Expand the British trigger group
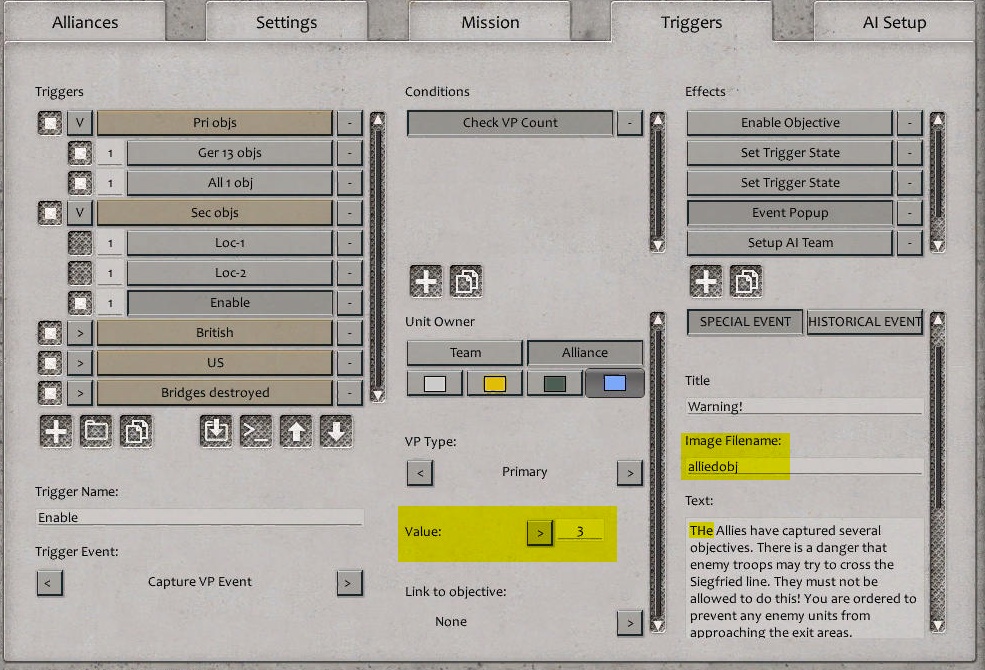Viewport: 985px width, 670px height. click(80, 333)
